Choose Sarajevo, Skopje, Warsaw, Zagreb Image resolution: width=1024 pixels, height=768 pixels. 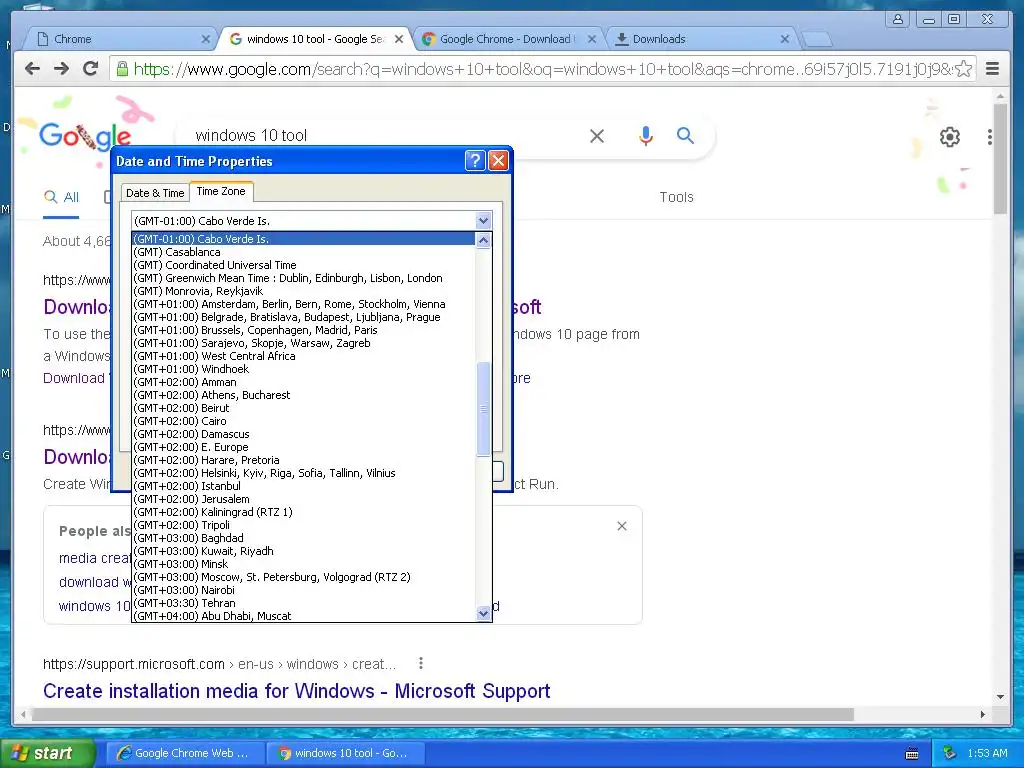[x=303, y=344]
